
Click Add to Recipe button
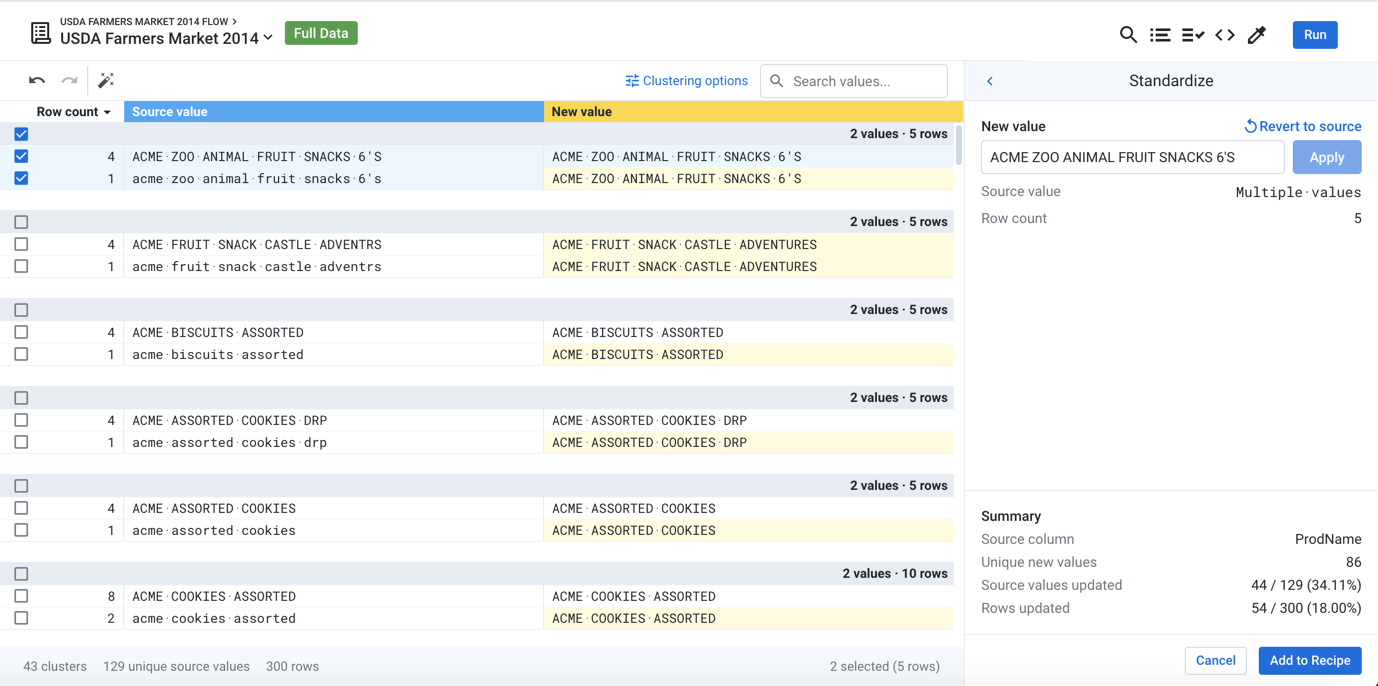coord(1309,660)
